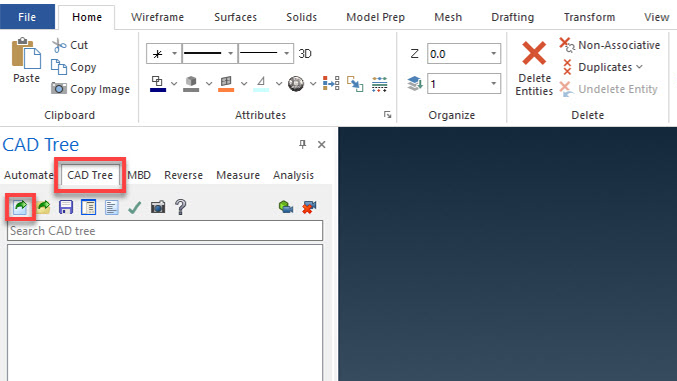Click the Levels layers icon
The width and height of the screenshot is (677, 381).
[x=414, y=83]
